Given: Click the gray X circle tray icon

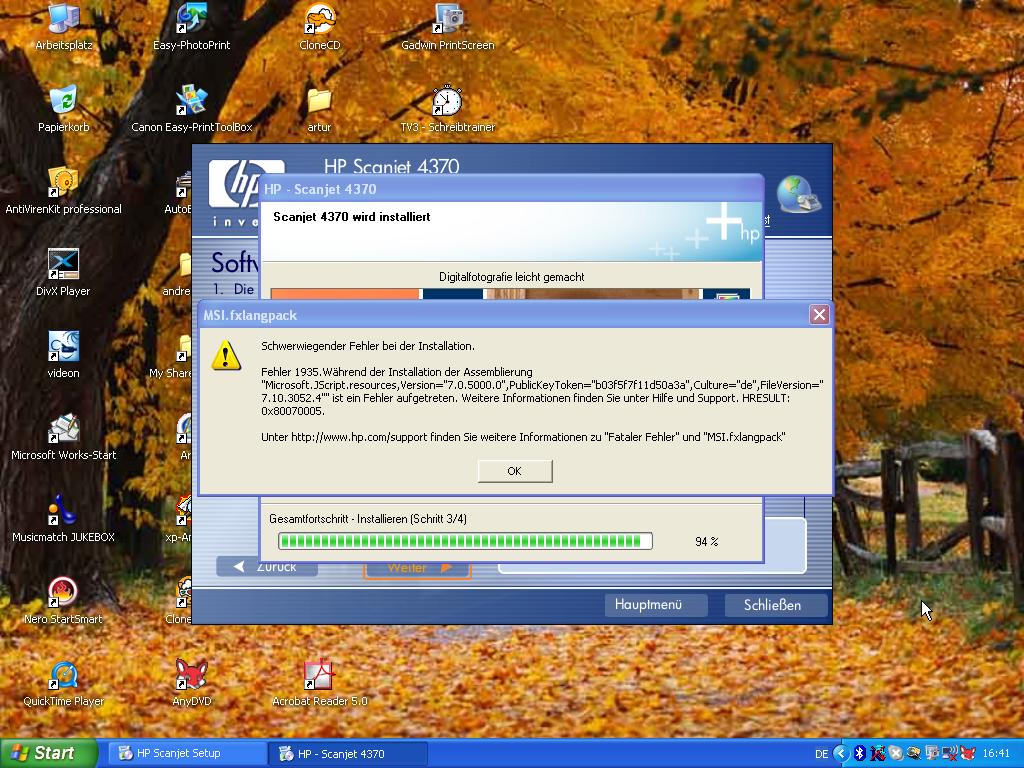Looking at the screenshot, I should (896, 754).
